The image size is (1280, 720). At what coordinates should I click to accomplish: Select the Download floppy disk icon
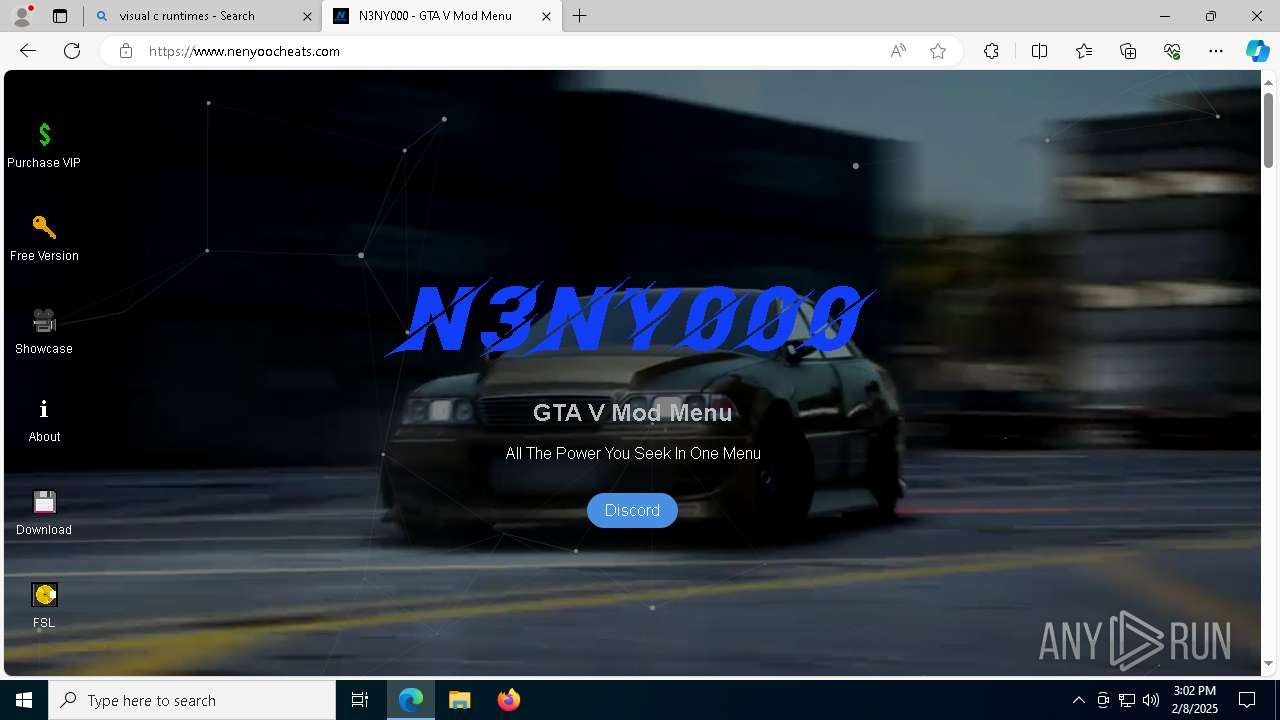(44, 501)
